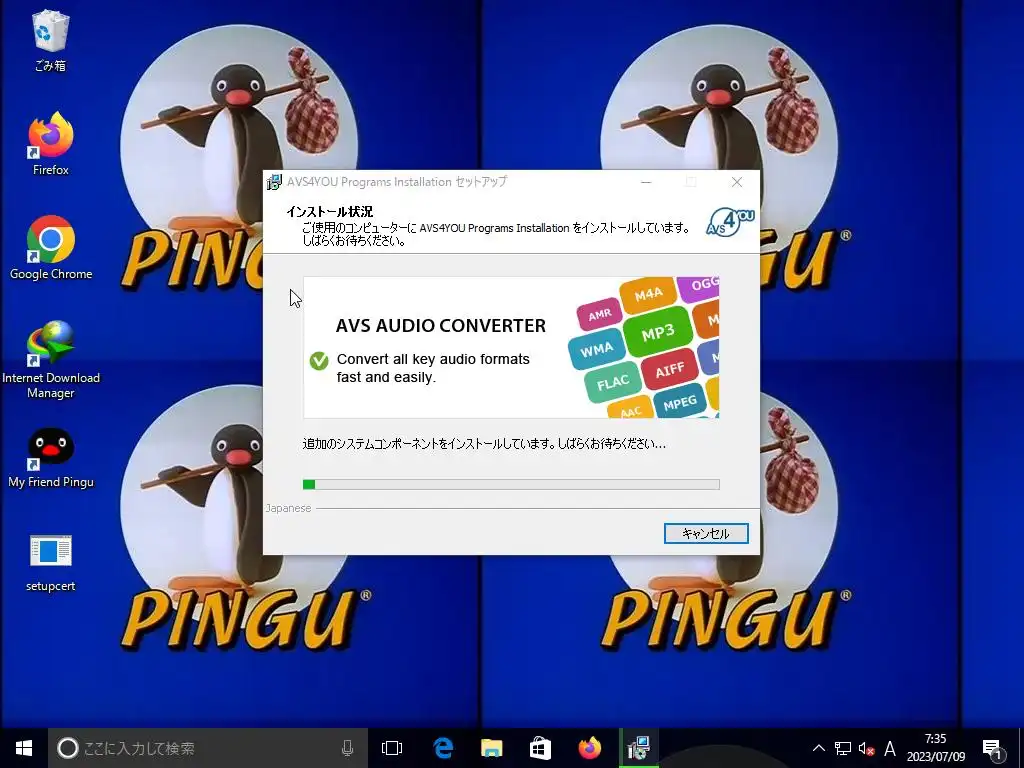
Task: Click the Japanese language label in installer
Action: click(288, 508)
